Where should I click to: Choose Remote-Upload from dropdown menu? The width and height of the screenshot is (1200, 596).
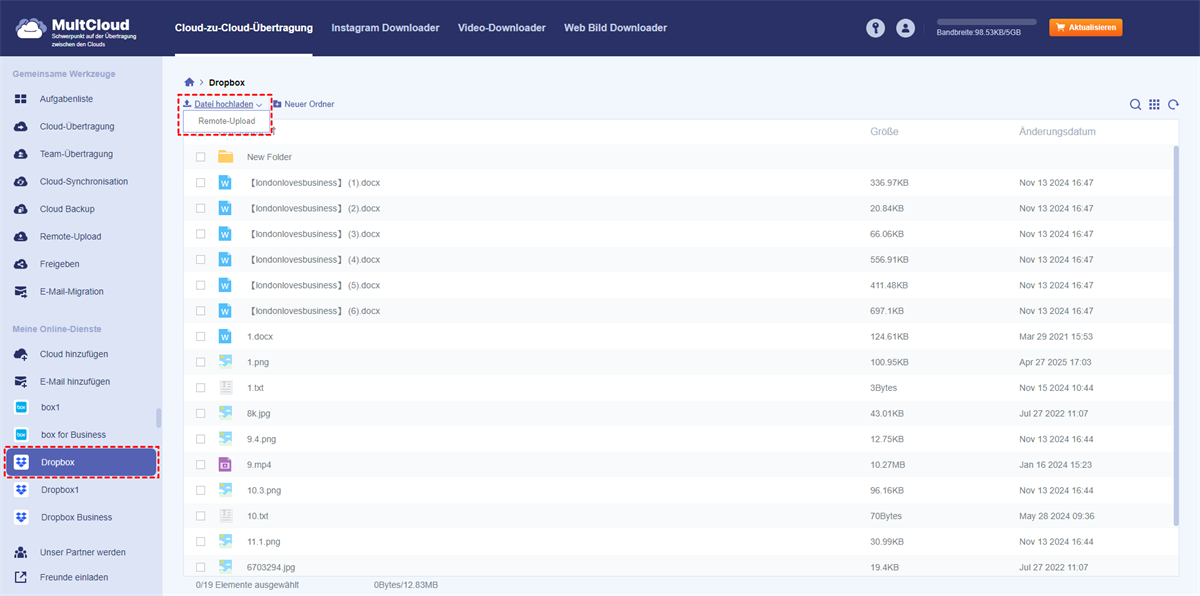pos(227,121)
